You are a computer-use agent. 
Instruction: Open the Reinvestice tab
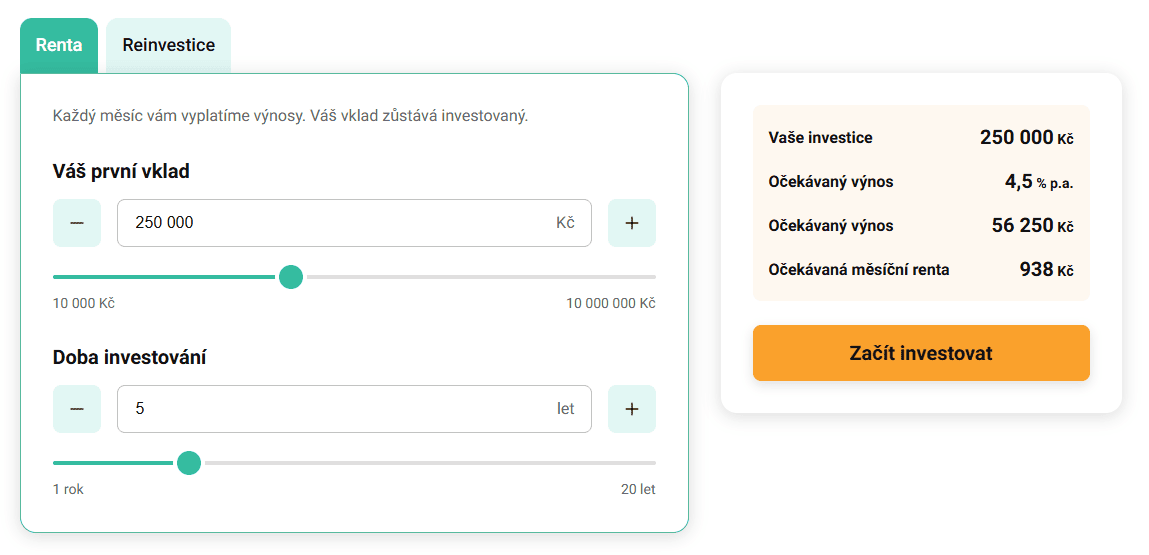168,46
